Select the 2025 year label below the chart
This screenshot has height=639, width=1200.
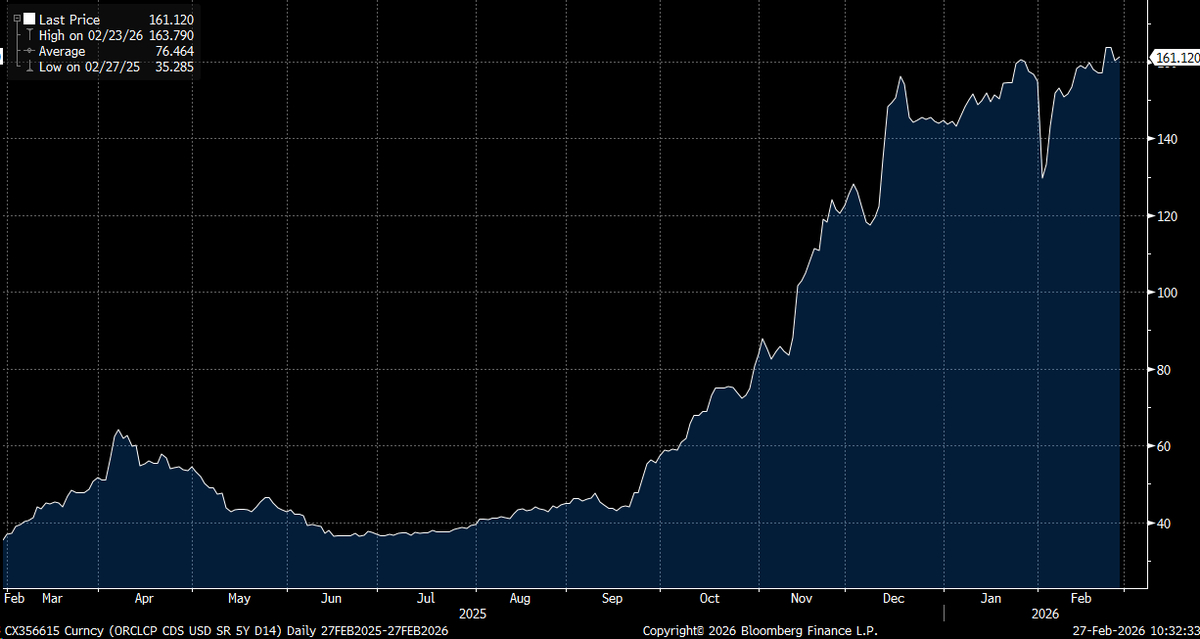click(471, 614)
